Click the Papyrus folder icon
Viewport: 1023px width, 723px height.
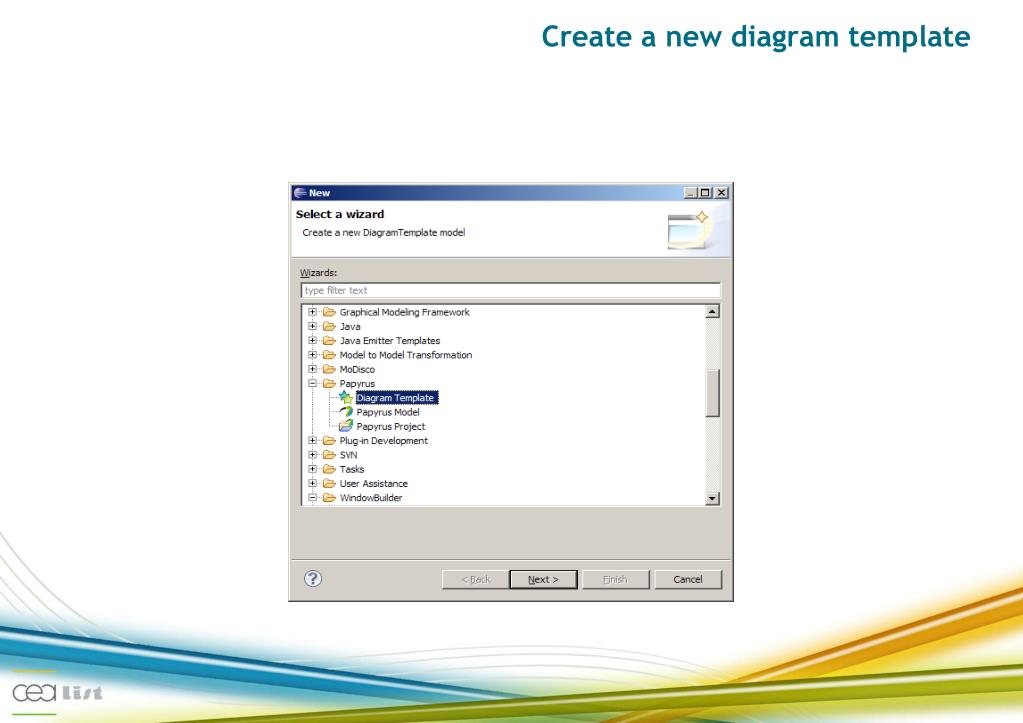(x=329, y=384)
